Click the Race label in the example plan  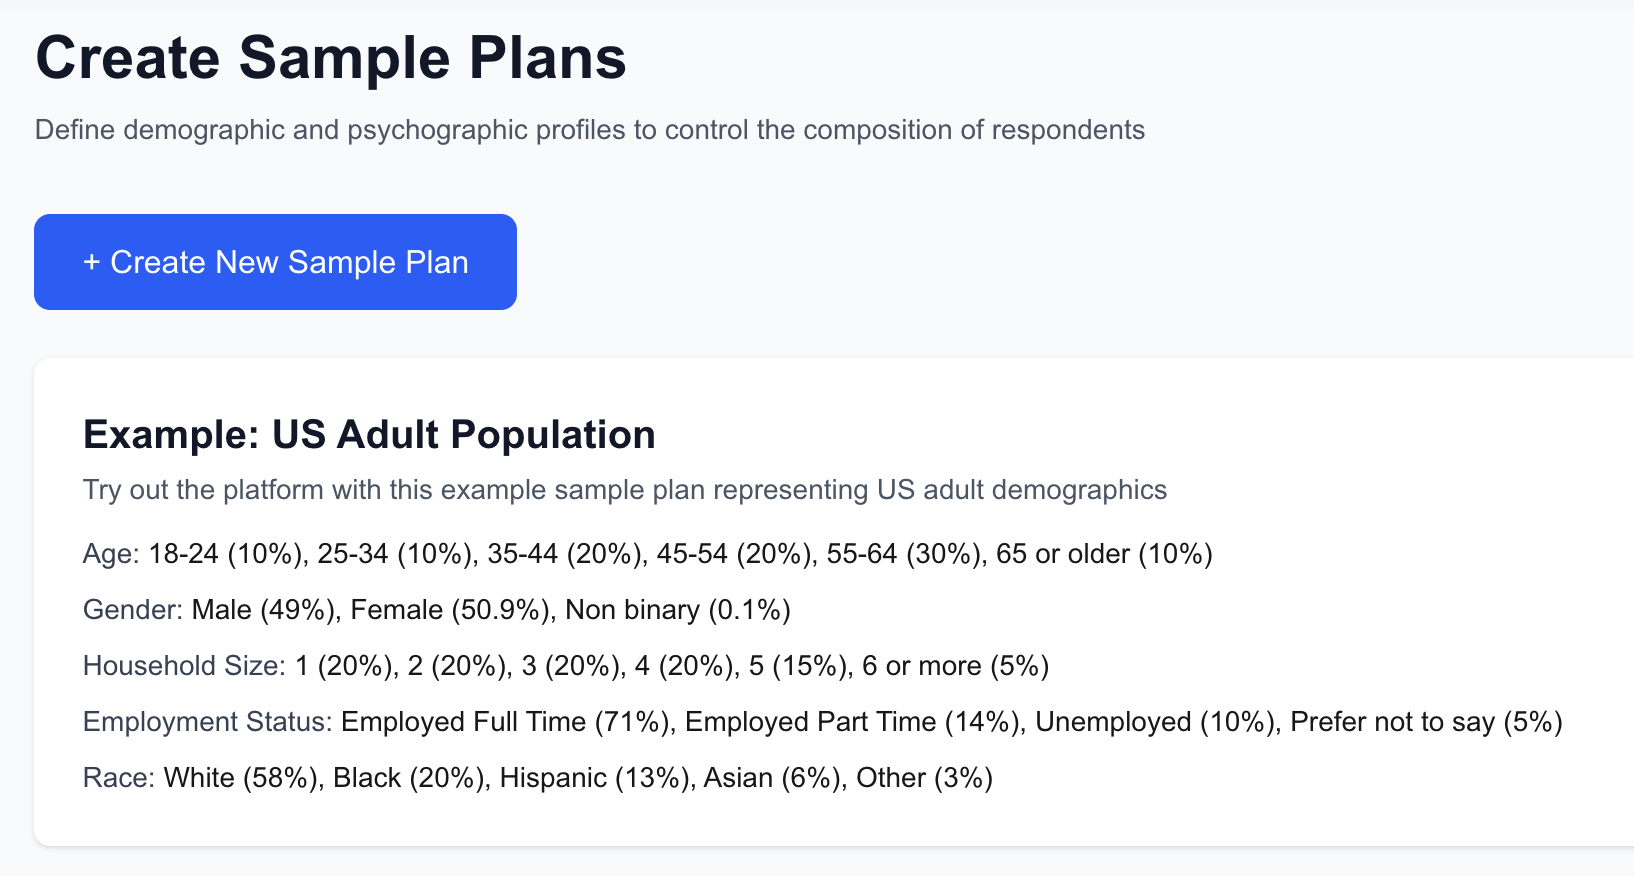(119, 778)
